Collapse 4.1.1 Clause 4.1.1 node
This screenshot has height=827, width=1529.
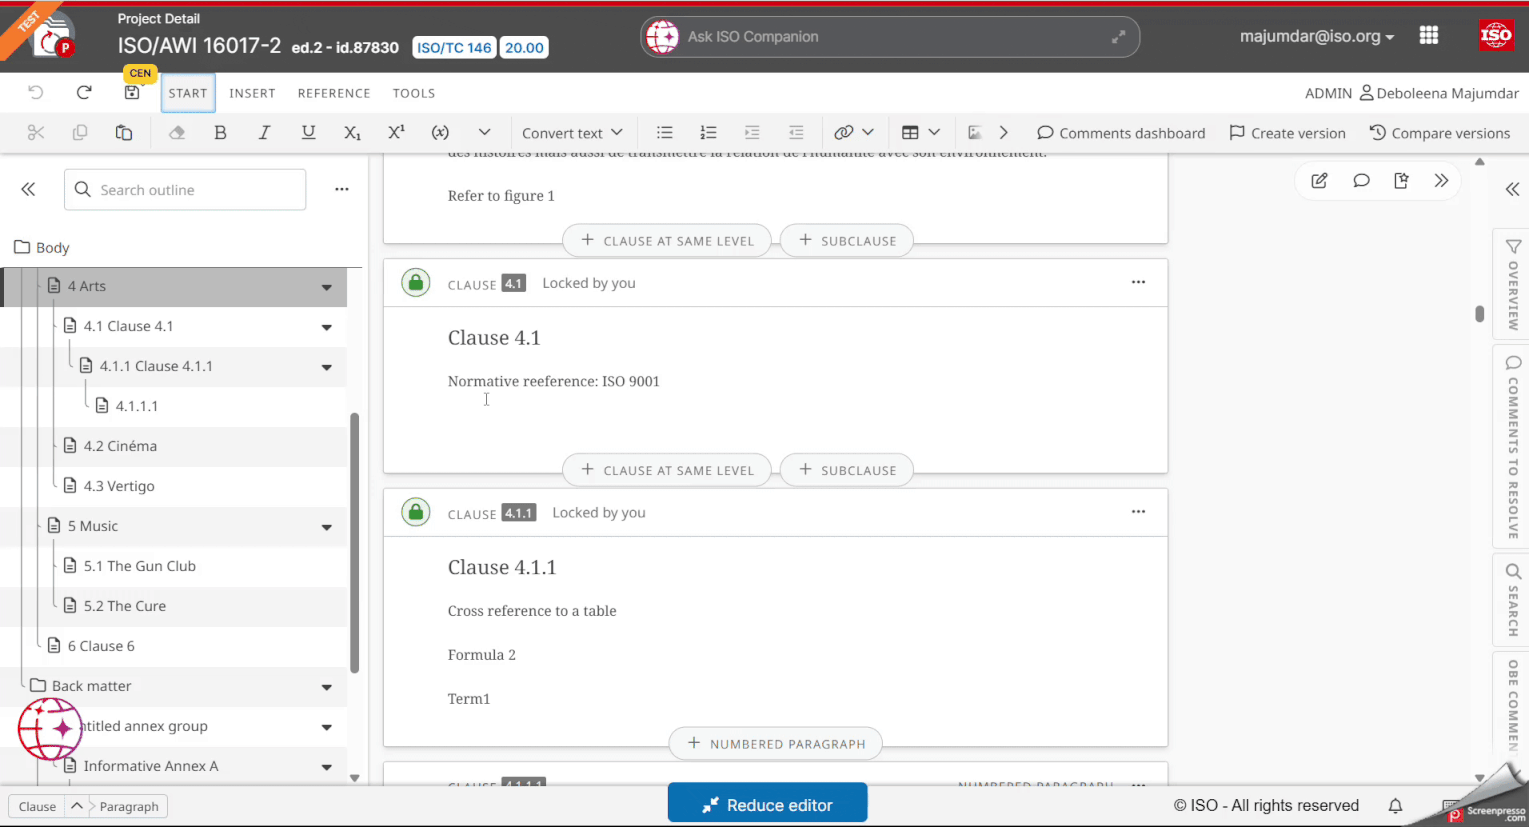[x=327, y=367]
